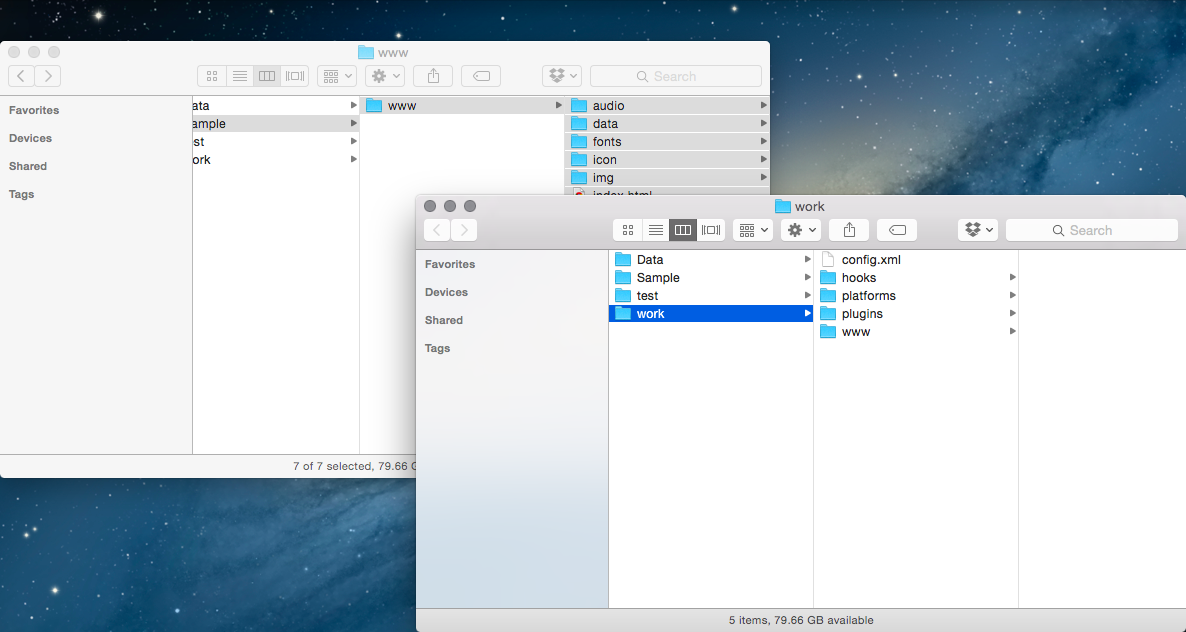Screen dimensions: 1186x632
Task: Click the "7 of 7 selected" status text
Action: tap(332, 466)
